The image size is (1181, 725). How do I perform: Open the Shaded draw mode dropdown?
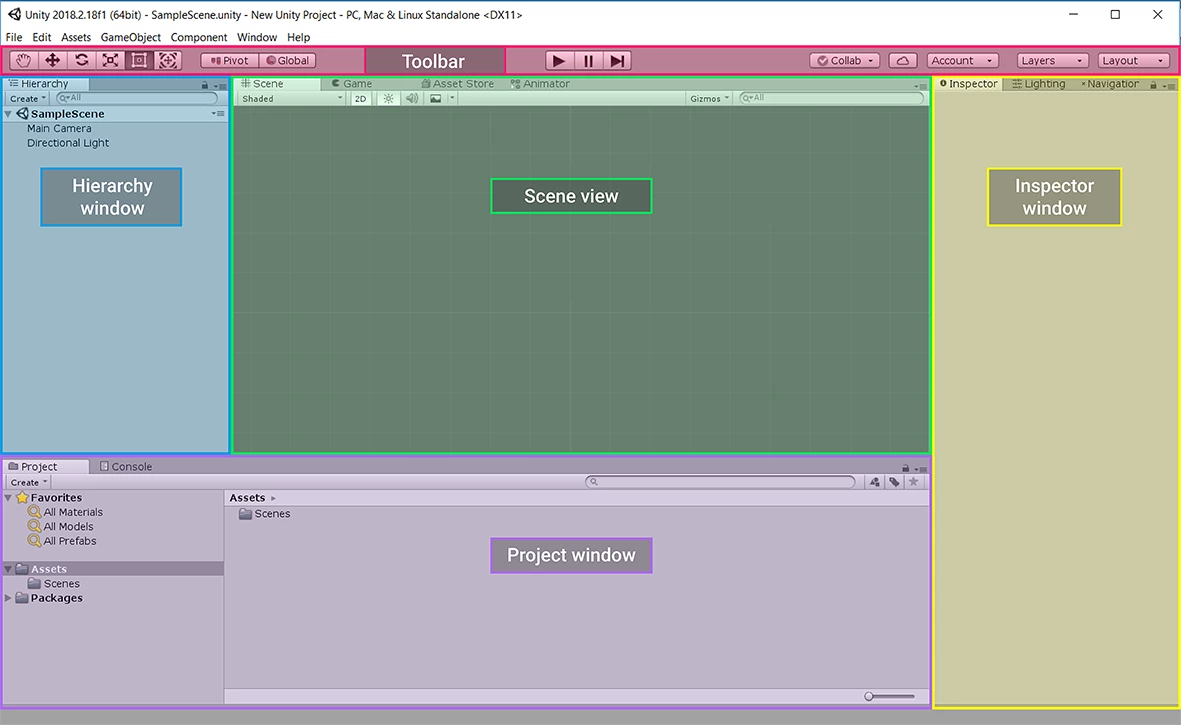[292, 99]
